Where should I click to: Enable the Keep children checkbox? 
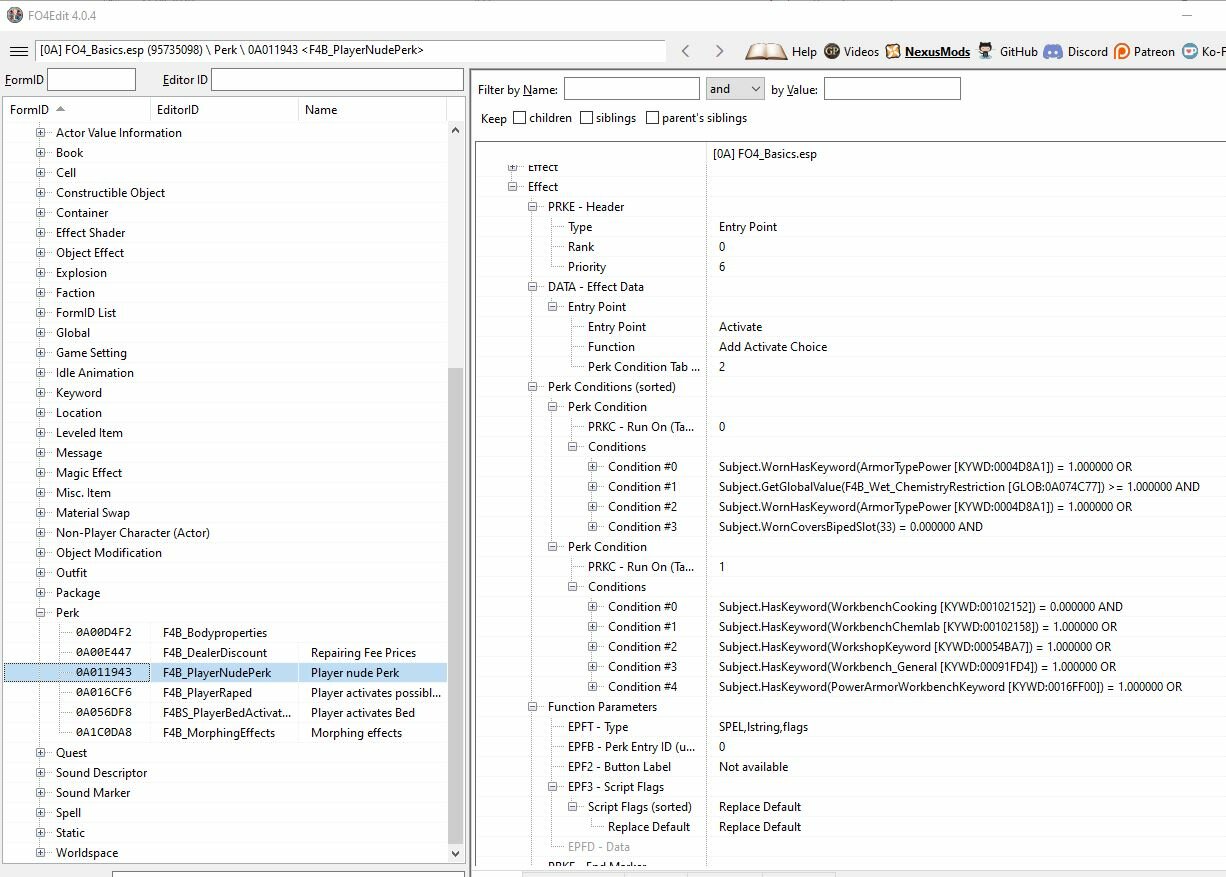coord(519,118)
